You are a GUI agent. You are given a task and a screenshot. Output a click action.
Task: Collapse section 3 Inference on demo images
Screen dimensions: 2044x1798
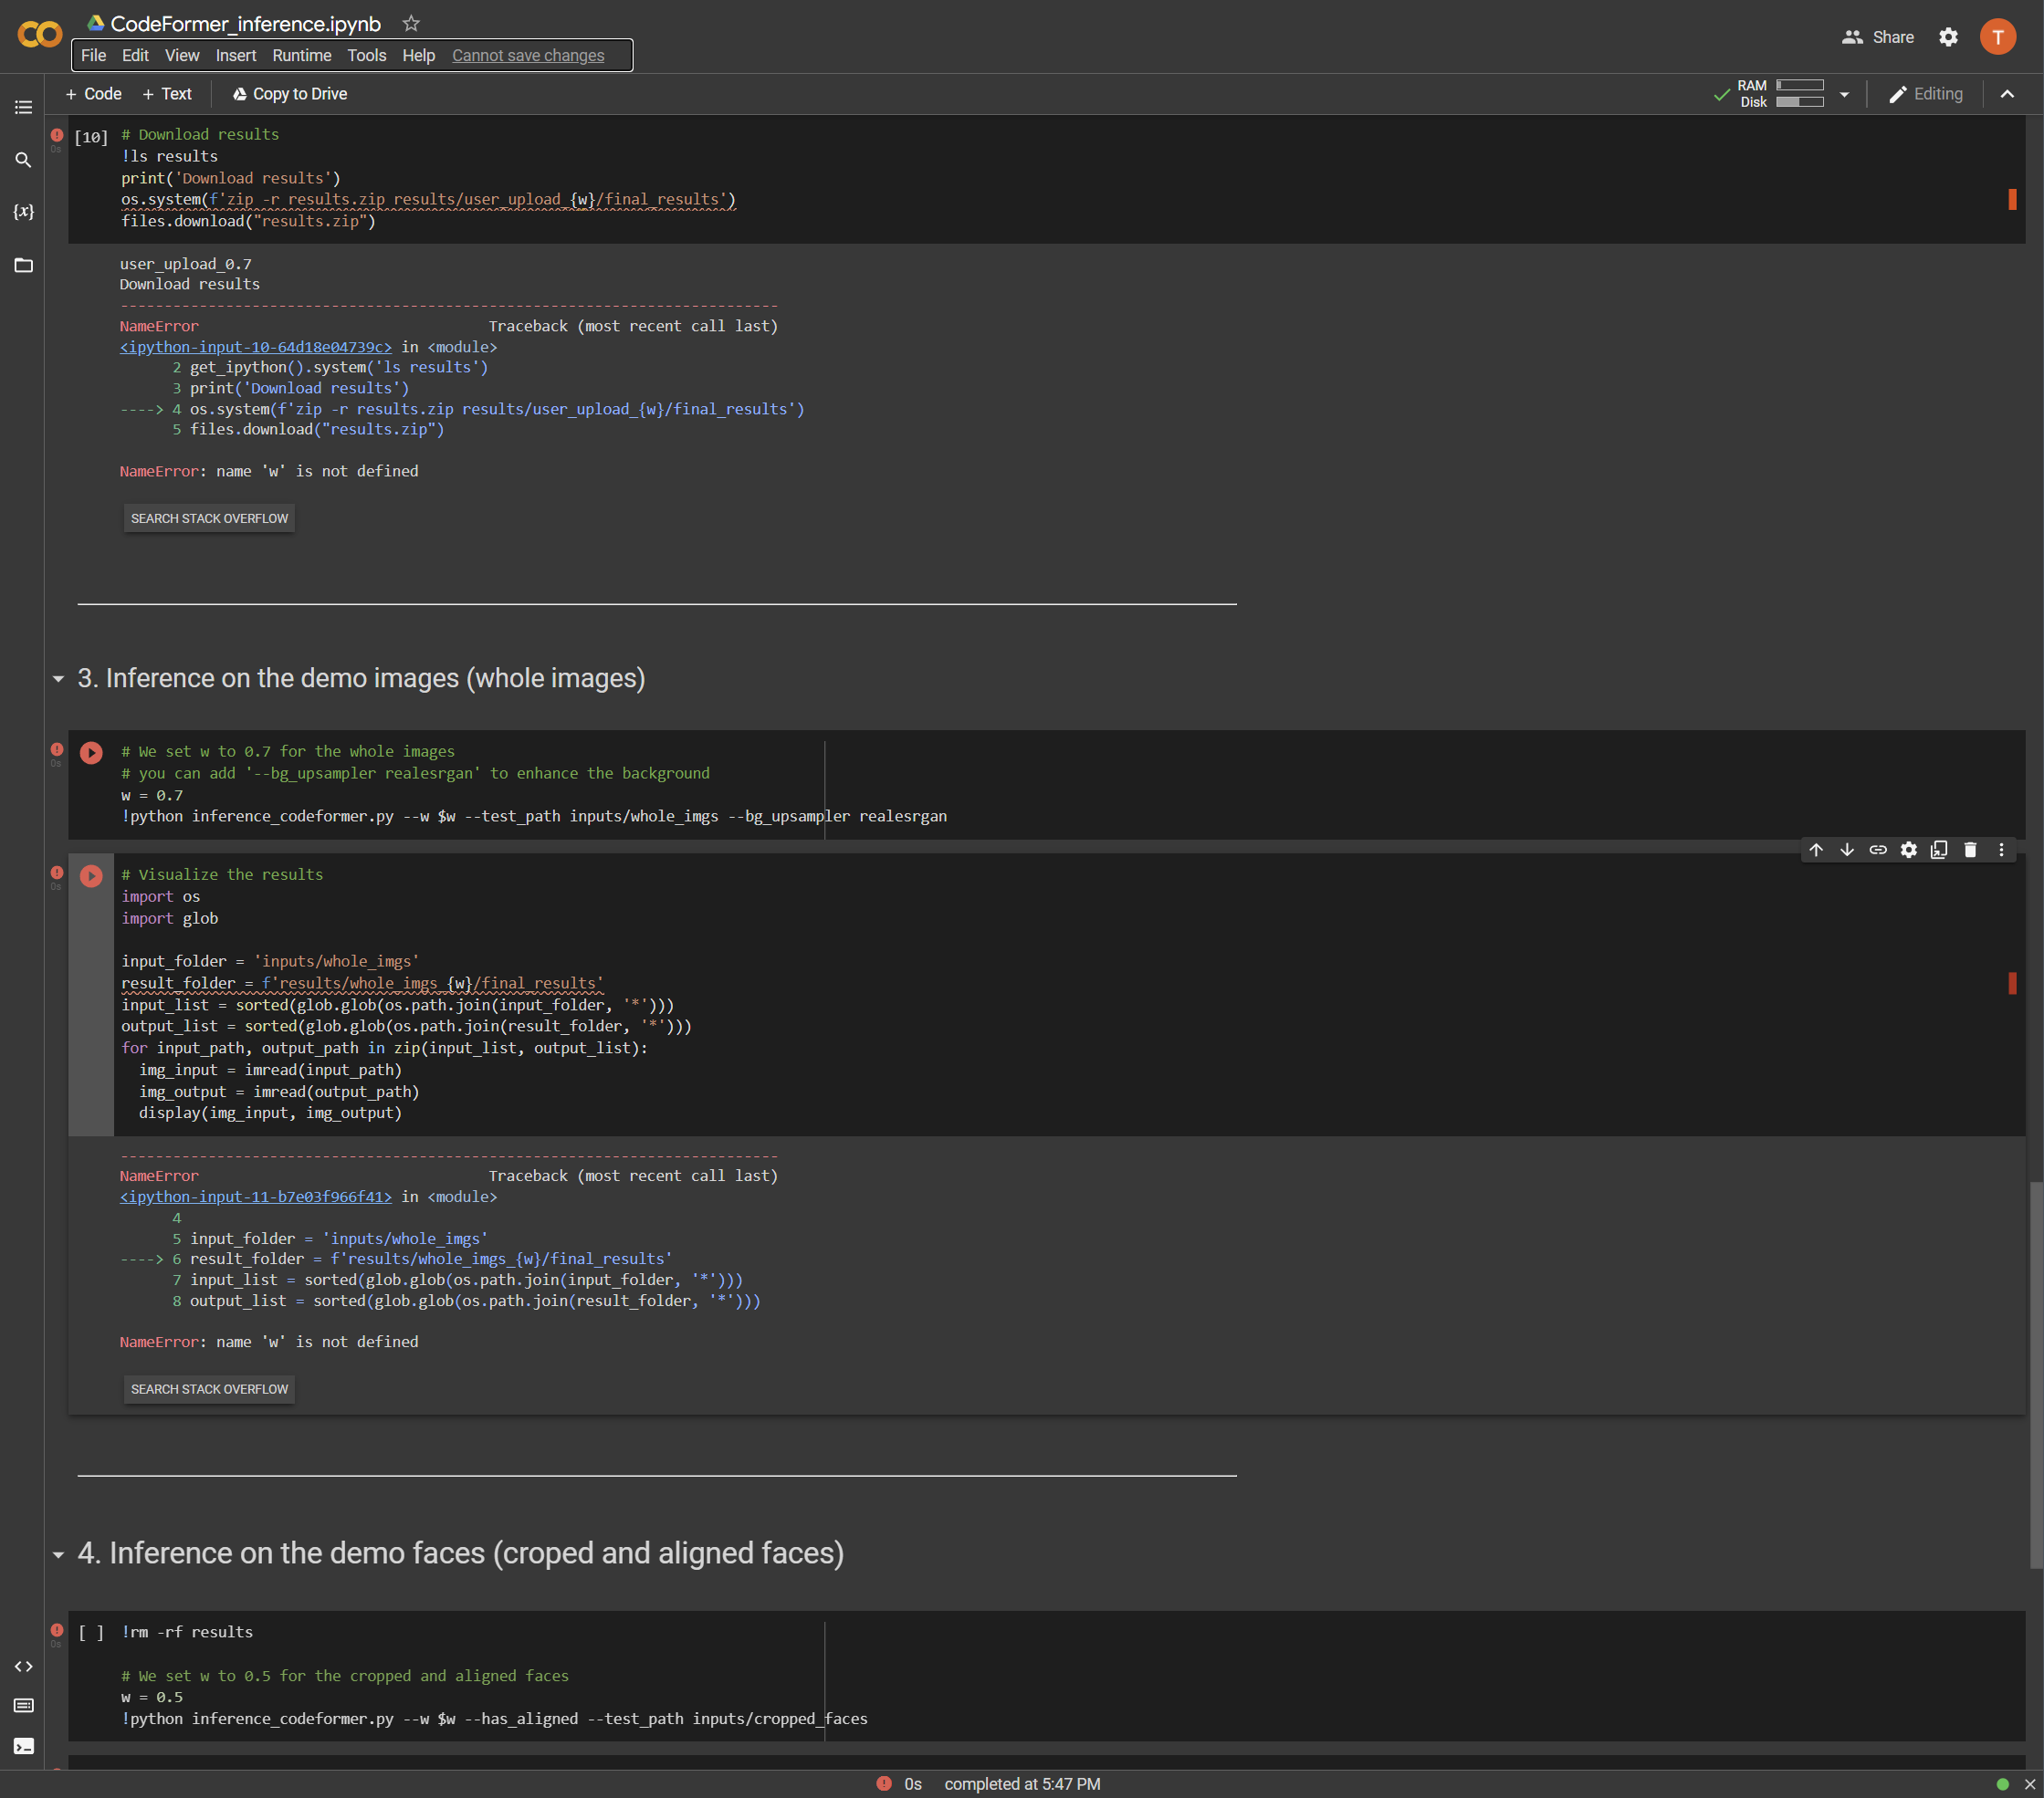pos(58,679)
